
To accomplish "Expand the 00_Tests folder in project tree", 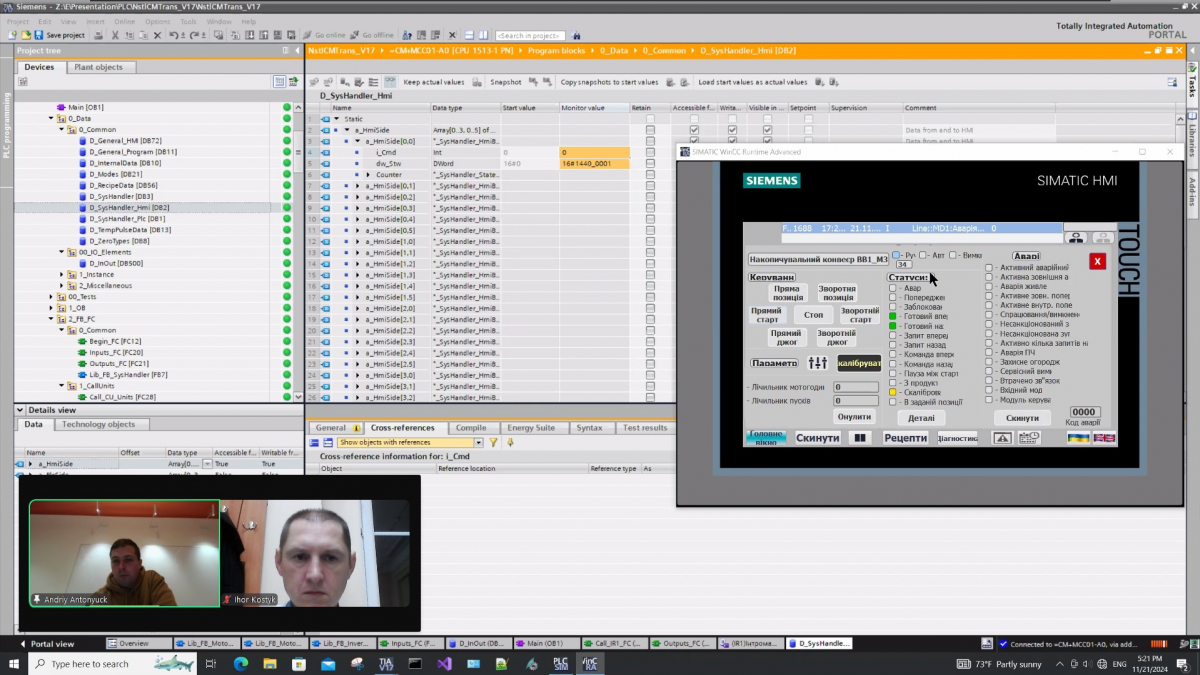I will (51, 297).
